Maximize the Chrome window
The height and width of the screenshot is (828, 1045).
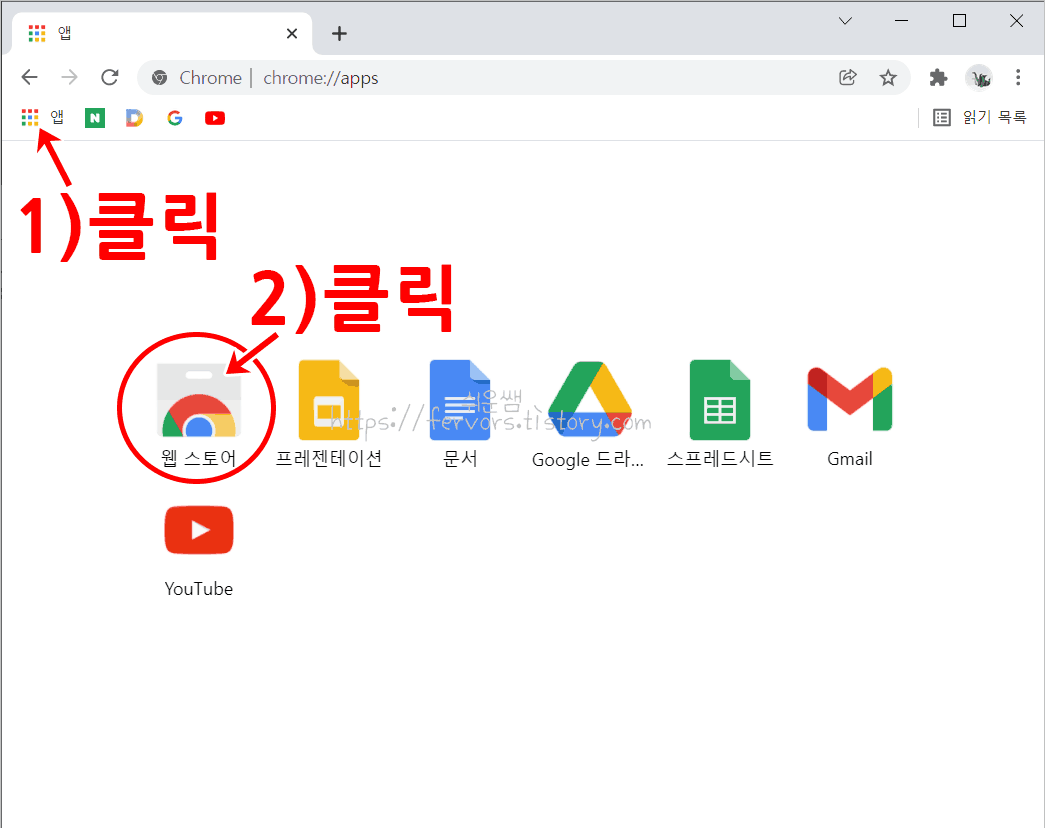coord(959,21)
